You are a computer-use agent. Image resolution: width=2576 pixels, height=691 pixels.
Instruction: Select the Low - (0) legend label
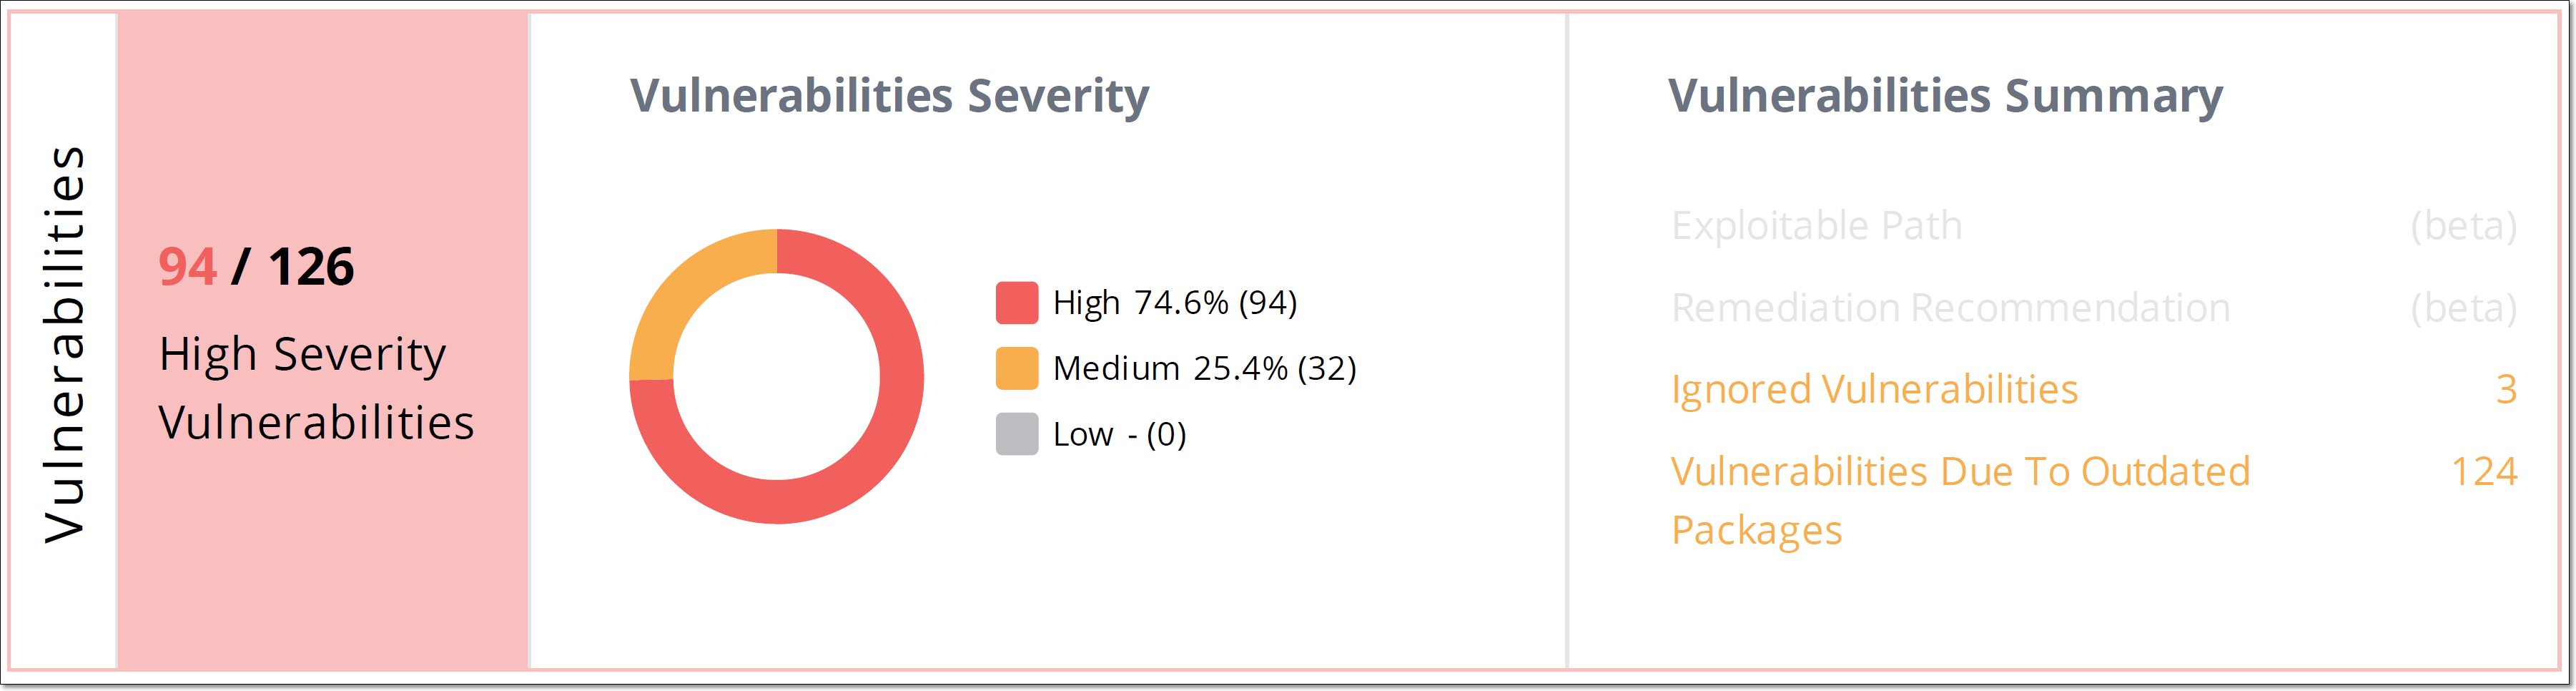coord(1119,434)
